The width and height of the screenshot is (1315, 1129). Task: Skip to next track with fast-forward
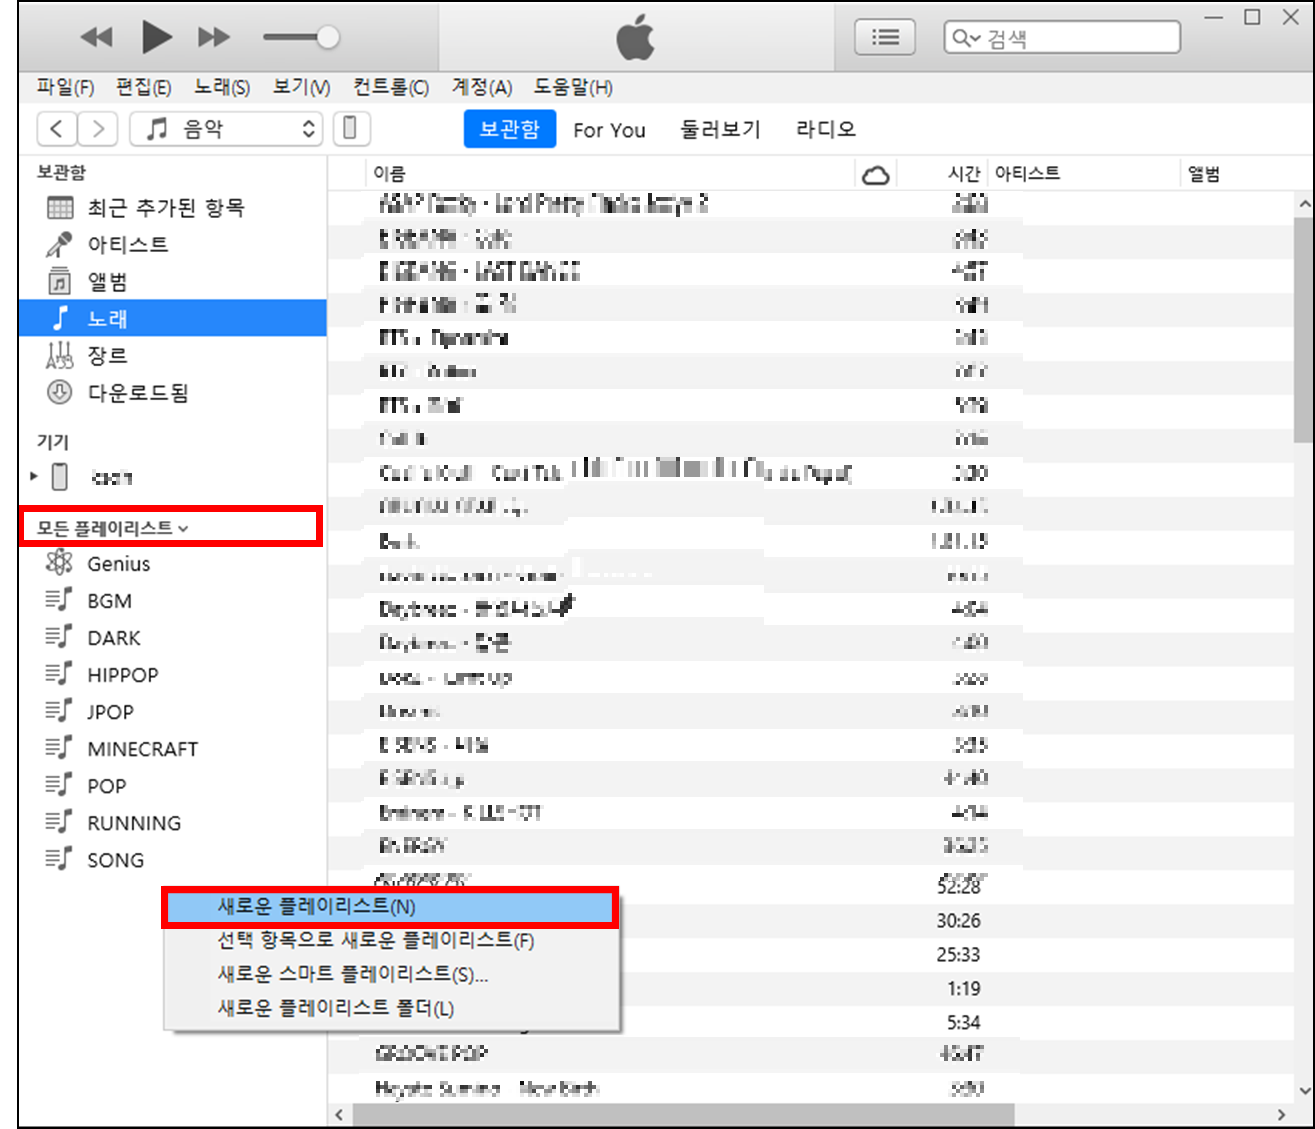click(213, 38)
